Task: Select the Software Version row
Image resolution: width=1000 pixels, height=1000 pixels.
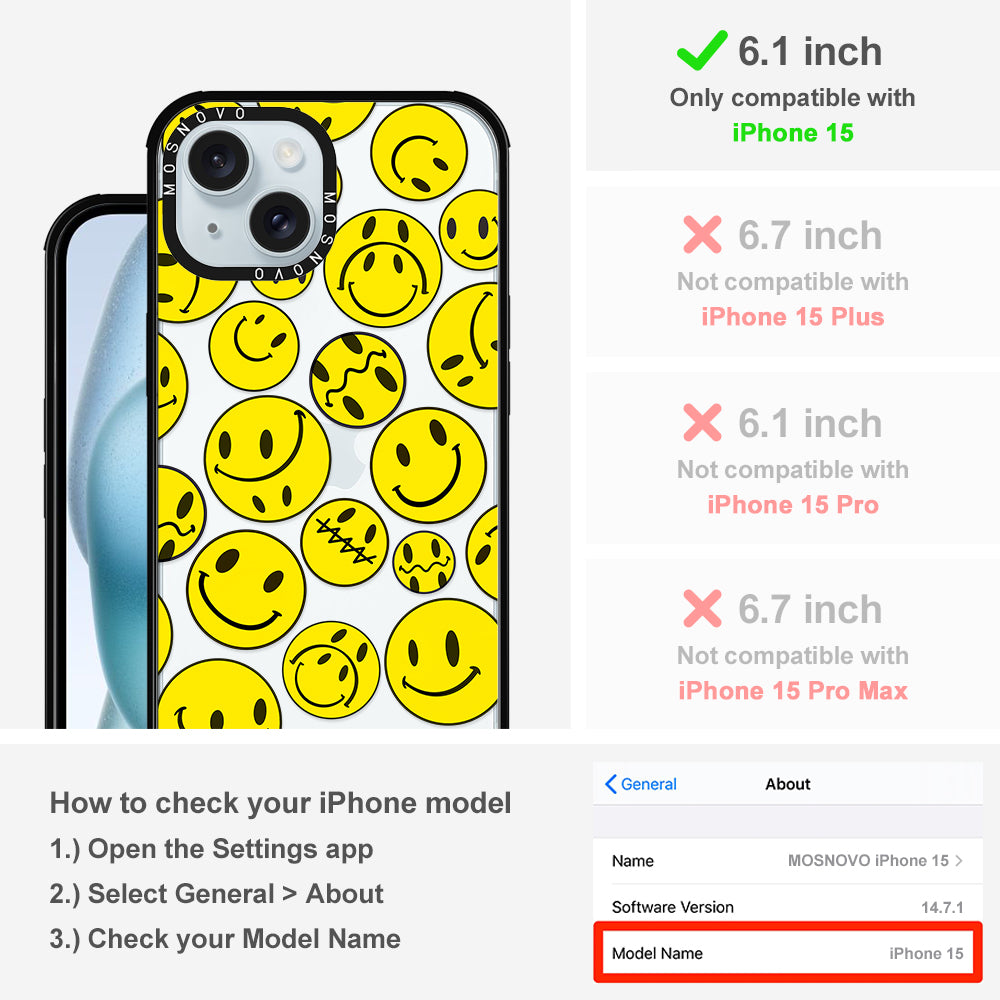Action: 788,907
